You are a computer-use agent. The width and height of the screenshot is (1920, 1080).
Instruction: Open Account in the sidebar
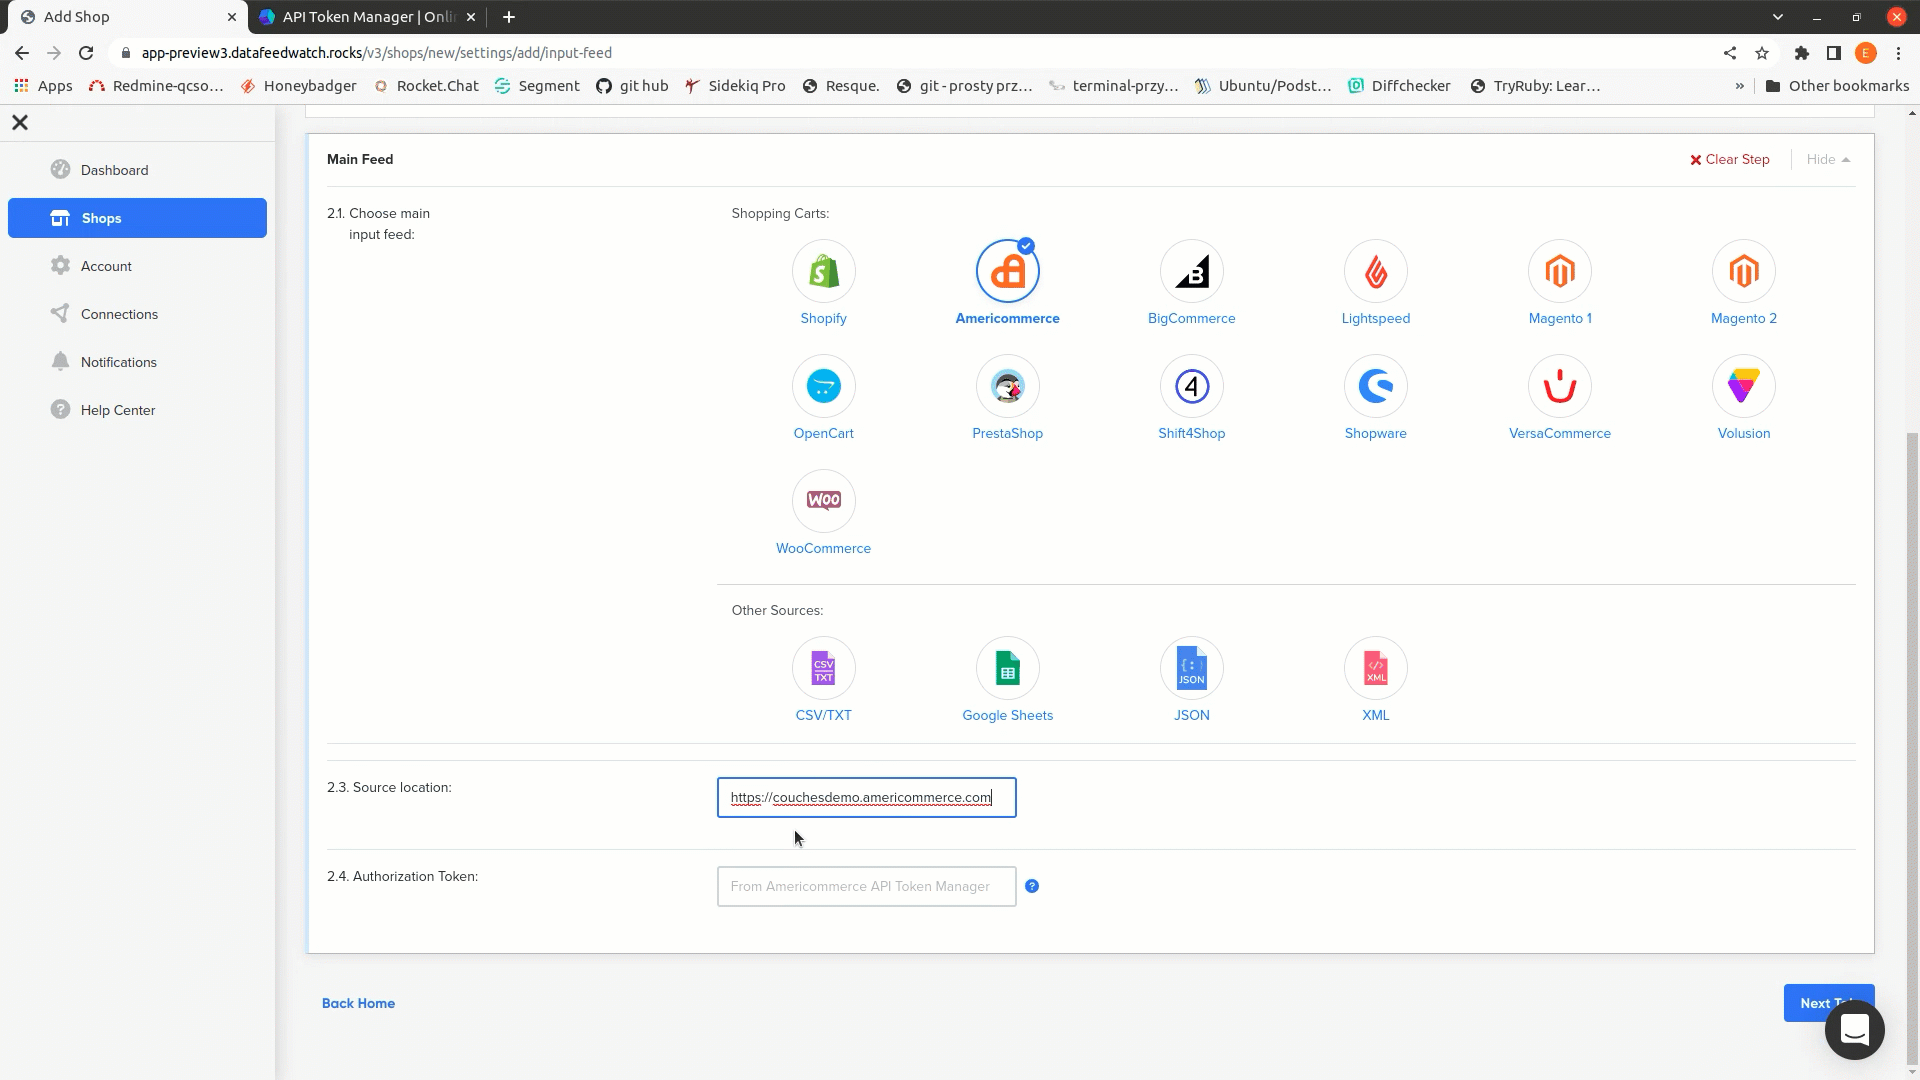pyautogui.click(x=137, y=266)
